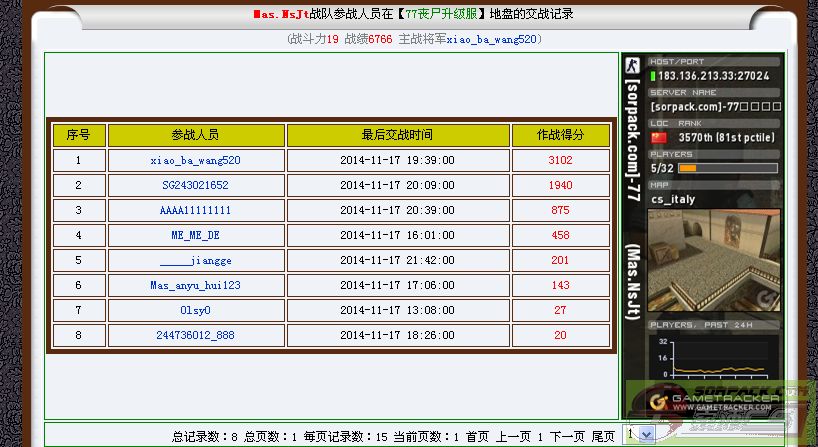
Task: Click the 3570th rank text
Action: [x=727, y=138]
